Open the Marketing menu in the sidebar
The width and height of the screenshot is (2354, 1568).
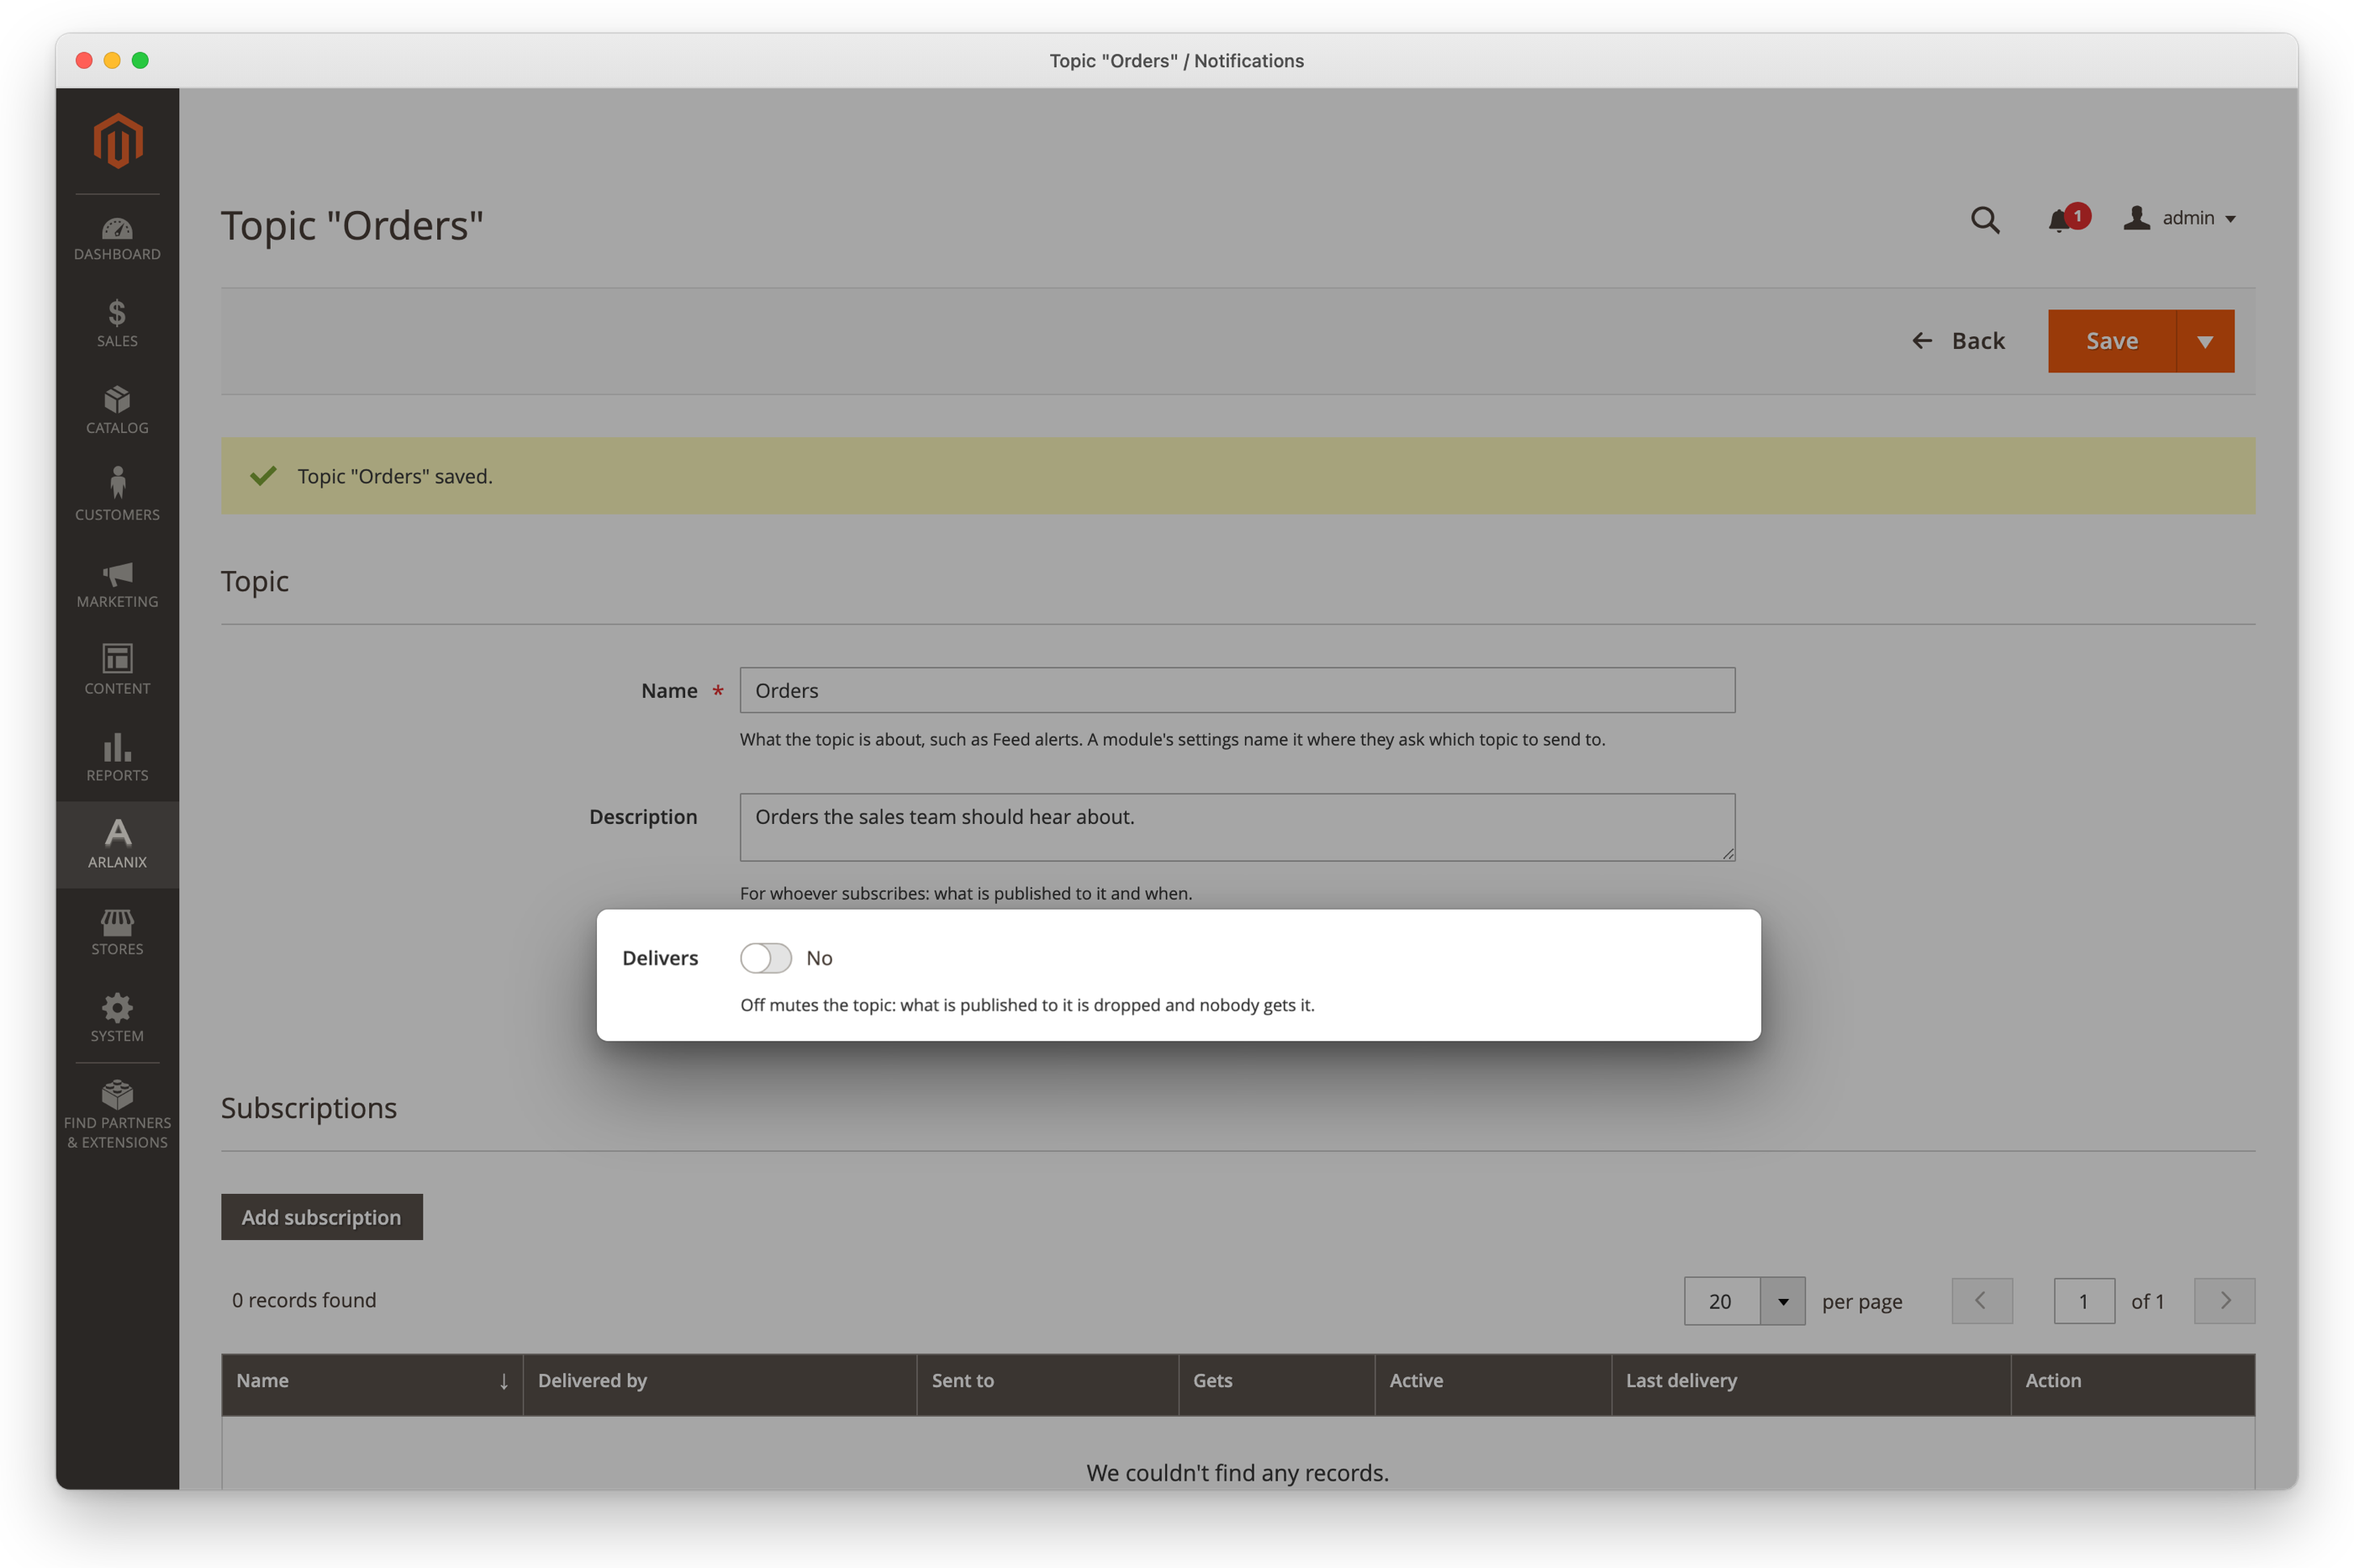point(117,585)
